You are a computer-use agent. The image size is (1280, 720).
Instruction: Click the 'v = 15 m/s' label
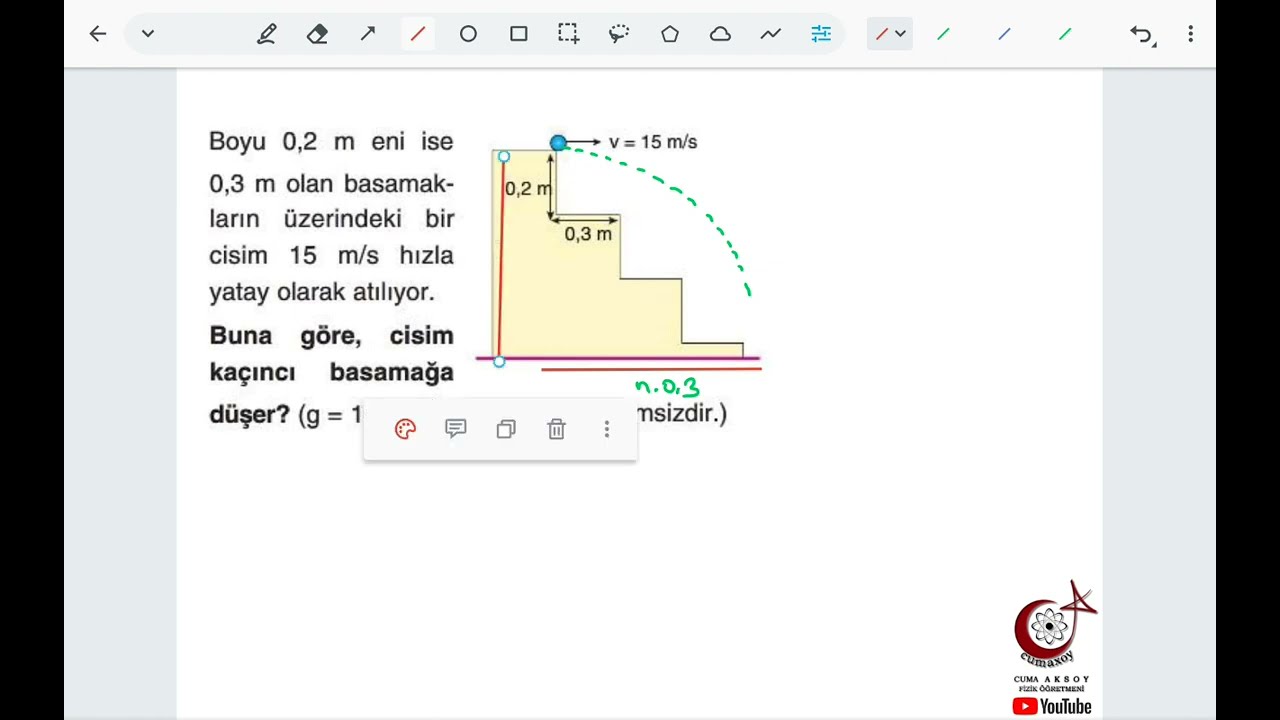[x=653, y=142]
